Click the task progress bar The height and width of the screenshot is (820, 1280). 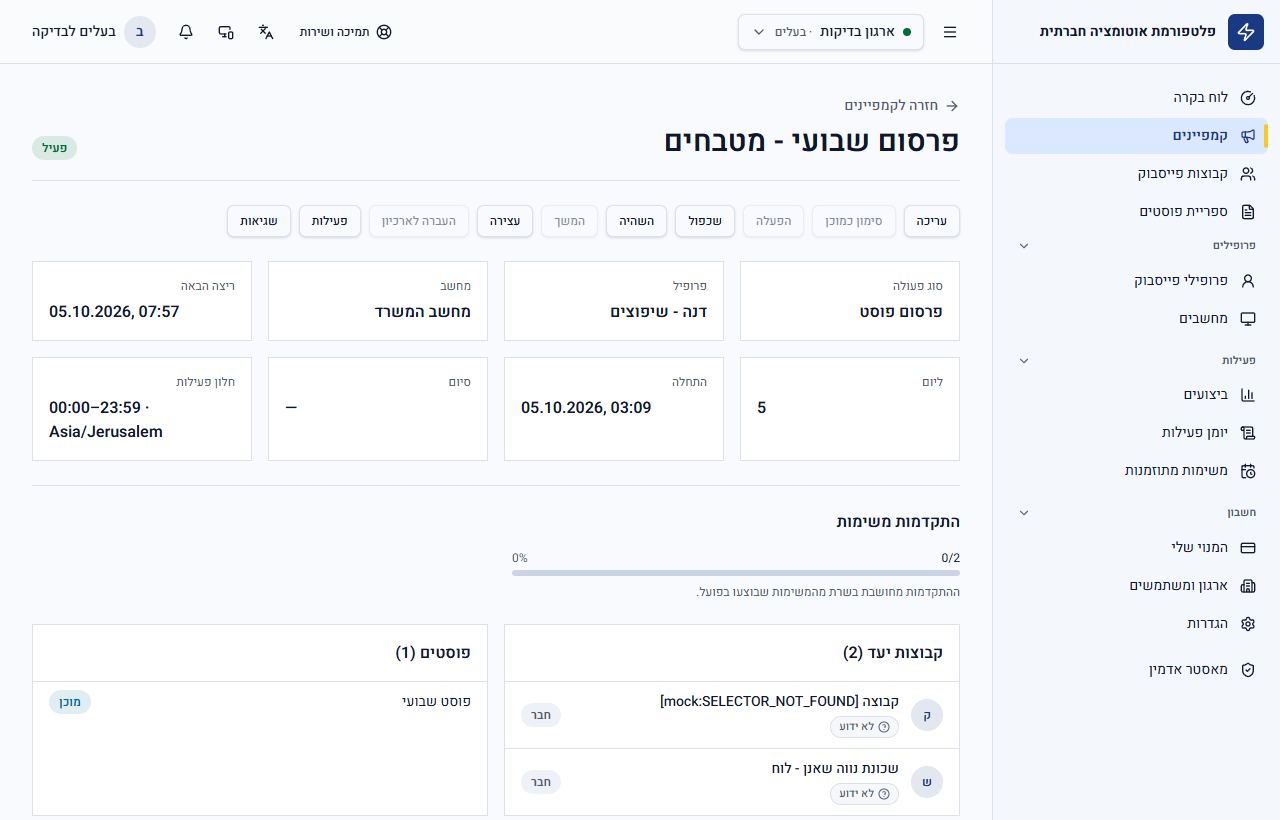tap(736, 573)
